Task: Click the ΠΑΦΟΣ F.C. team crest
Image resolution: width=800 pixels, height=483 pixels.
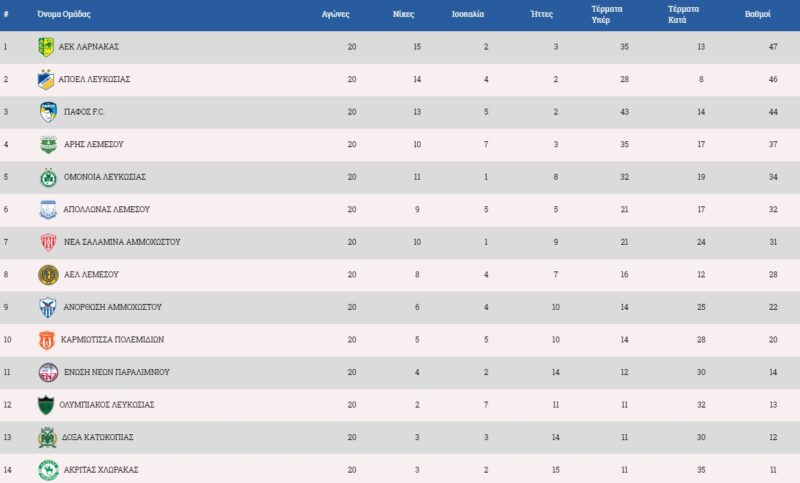Action: click(x=48, y=112)
